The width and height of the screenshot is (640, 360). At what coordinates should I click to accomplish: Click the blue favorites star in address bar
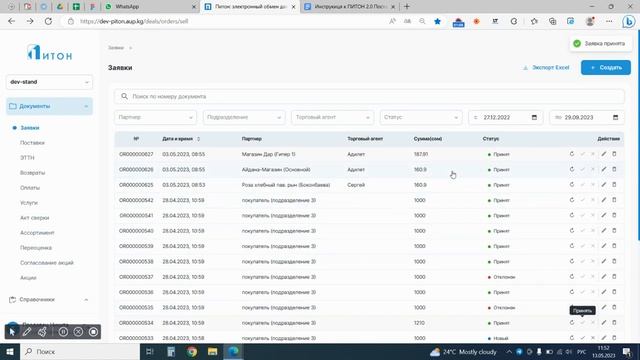coord(438,21)
